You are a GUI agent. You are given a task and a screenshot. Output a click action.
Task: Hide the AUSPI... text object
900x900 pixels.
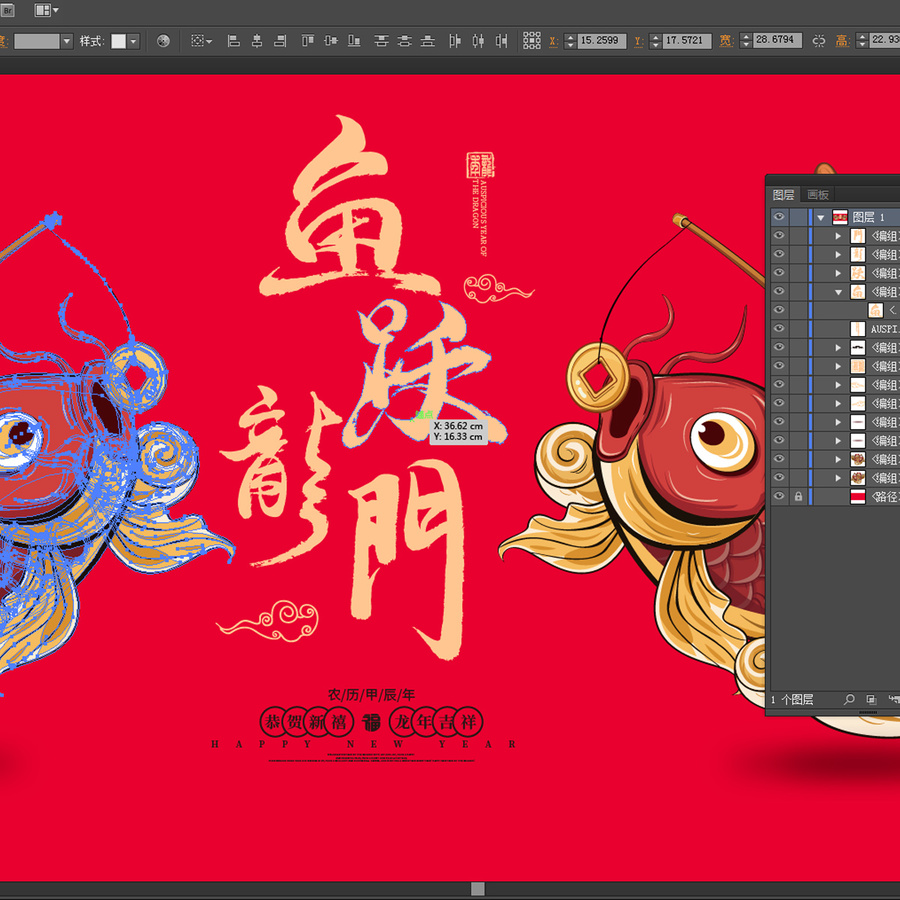779,328
